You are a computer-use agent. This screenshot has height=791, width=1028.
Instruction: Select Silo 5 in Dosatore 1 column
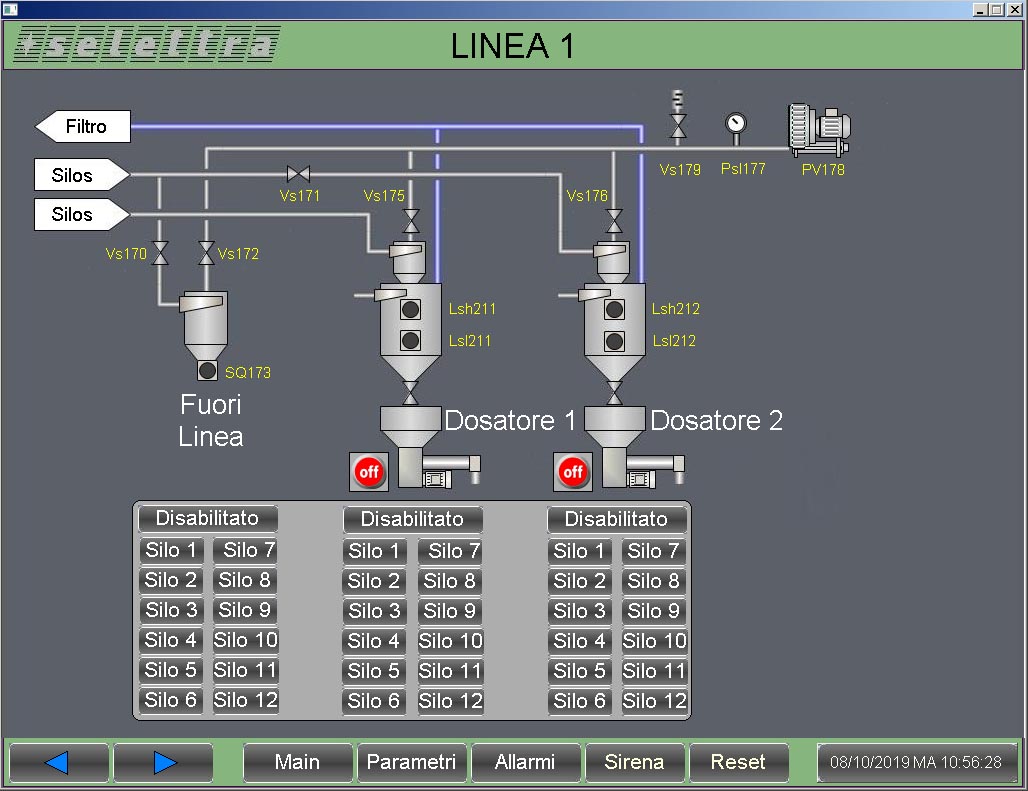pyautogui.click(x=374, y=671)
